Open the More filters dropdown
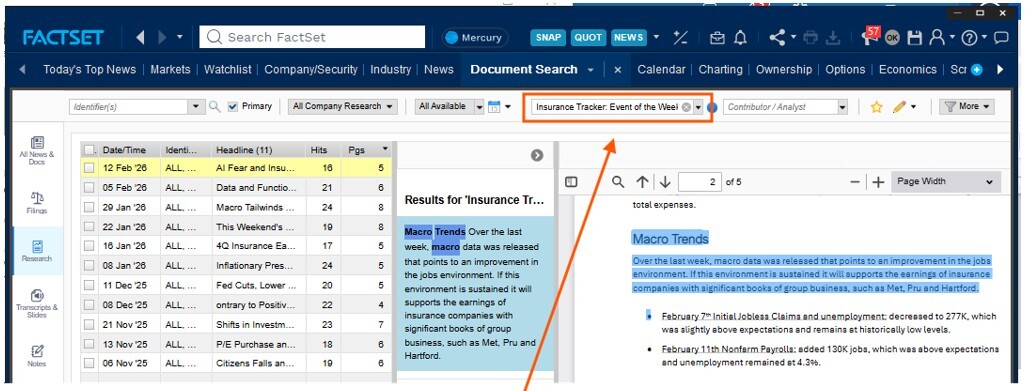The height and width of the screenshot is (391, 1027). coord(967,107)
